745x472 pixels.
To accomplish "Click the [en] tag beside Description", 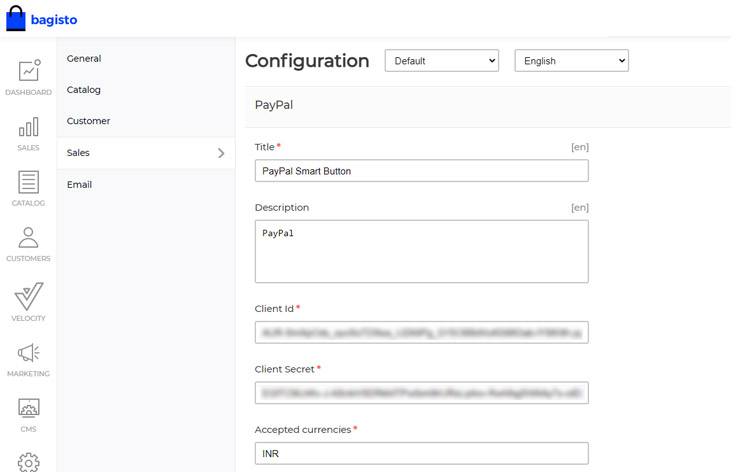I will (580, 208).
